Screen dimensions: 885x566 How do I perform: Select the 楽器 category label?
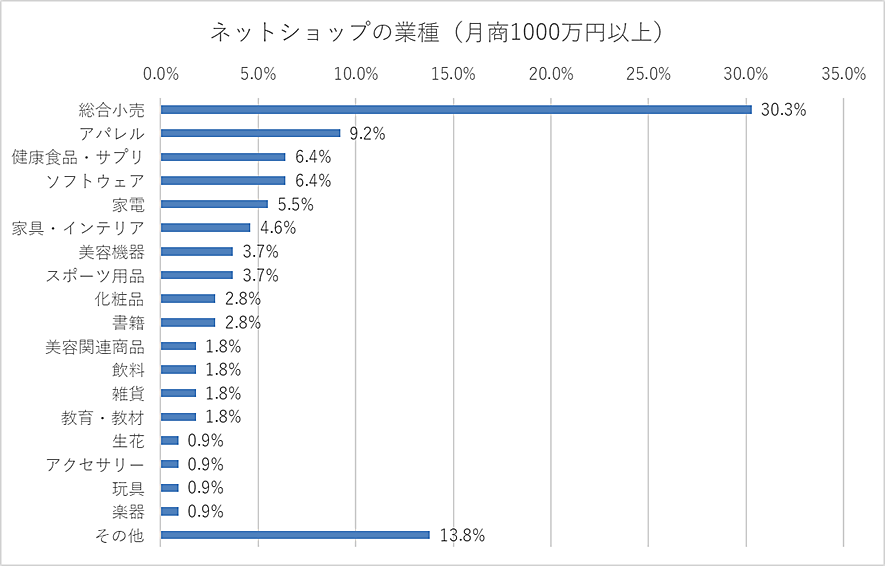click(128, 512)
